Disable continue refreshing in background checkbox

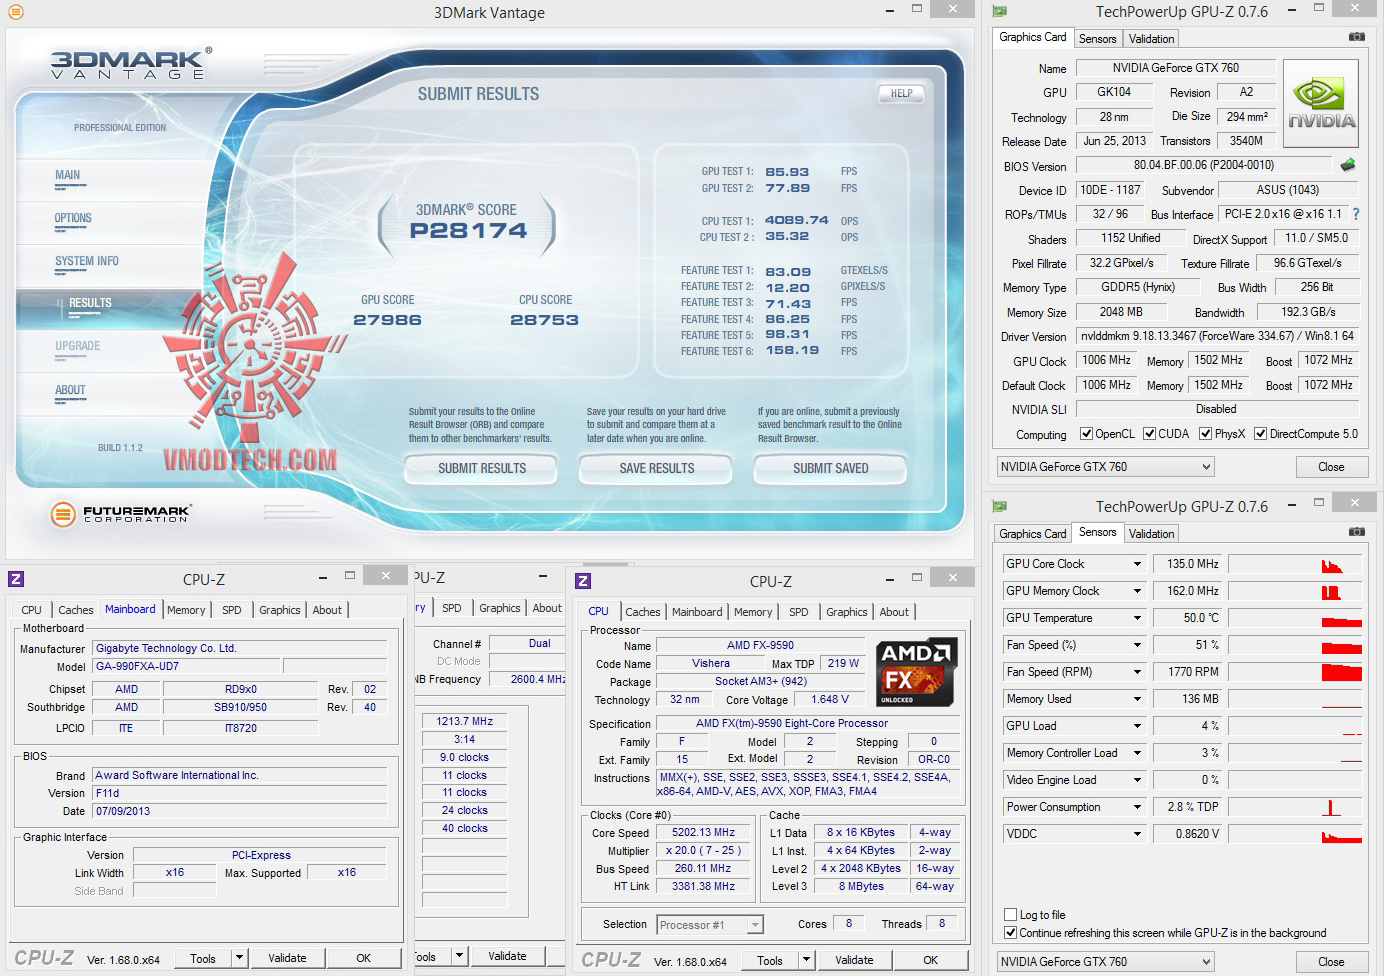pos(1010,933)
